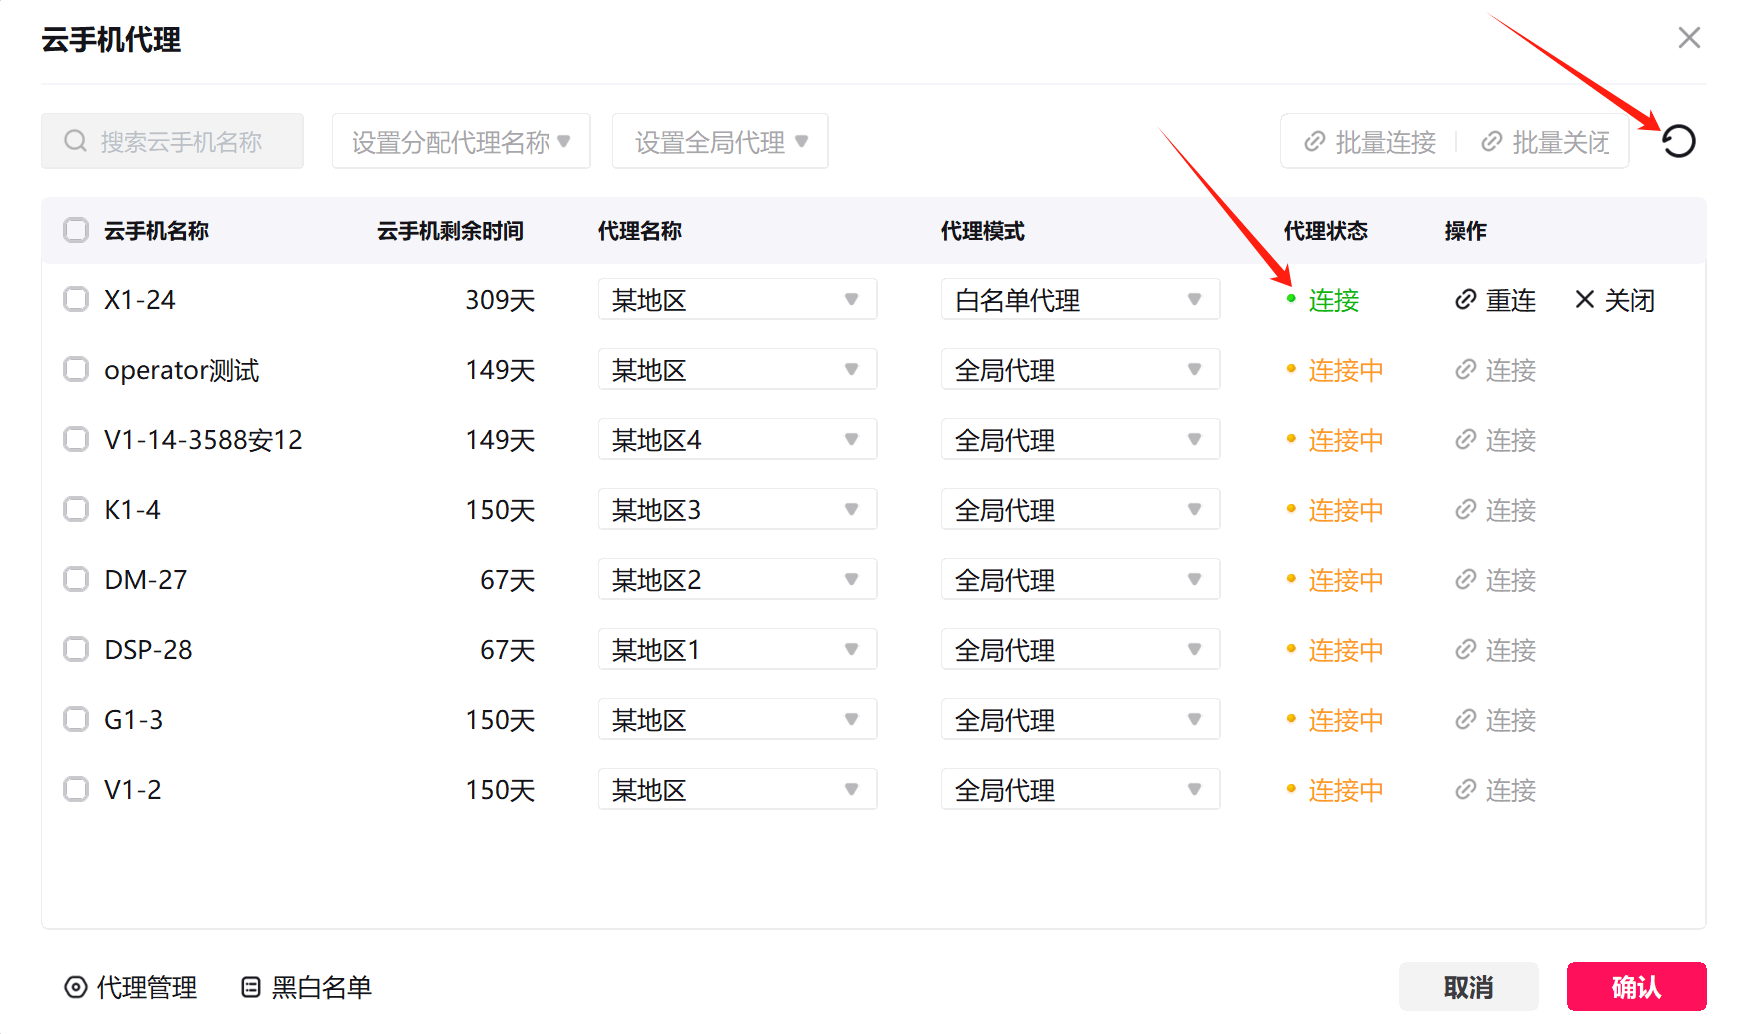Check the DM-27 row checkbox
Screen dimensions: 1746x1034
(76, 579)
